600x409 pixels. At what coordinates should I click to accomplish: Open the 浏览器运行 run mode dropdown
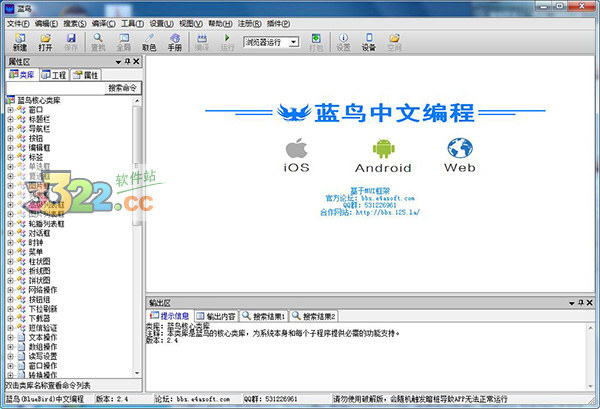293,42
